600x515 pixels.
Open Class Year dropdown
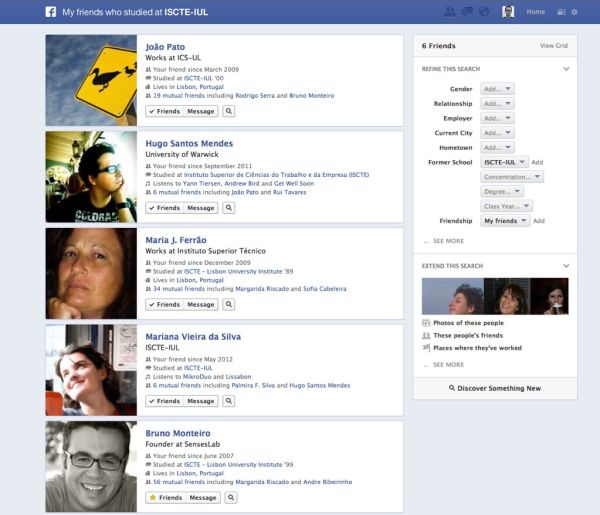[507, 206]
